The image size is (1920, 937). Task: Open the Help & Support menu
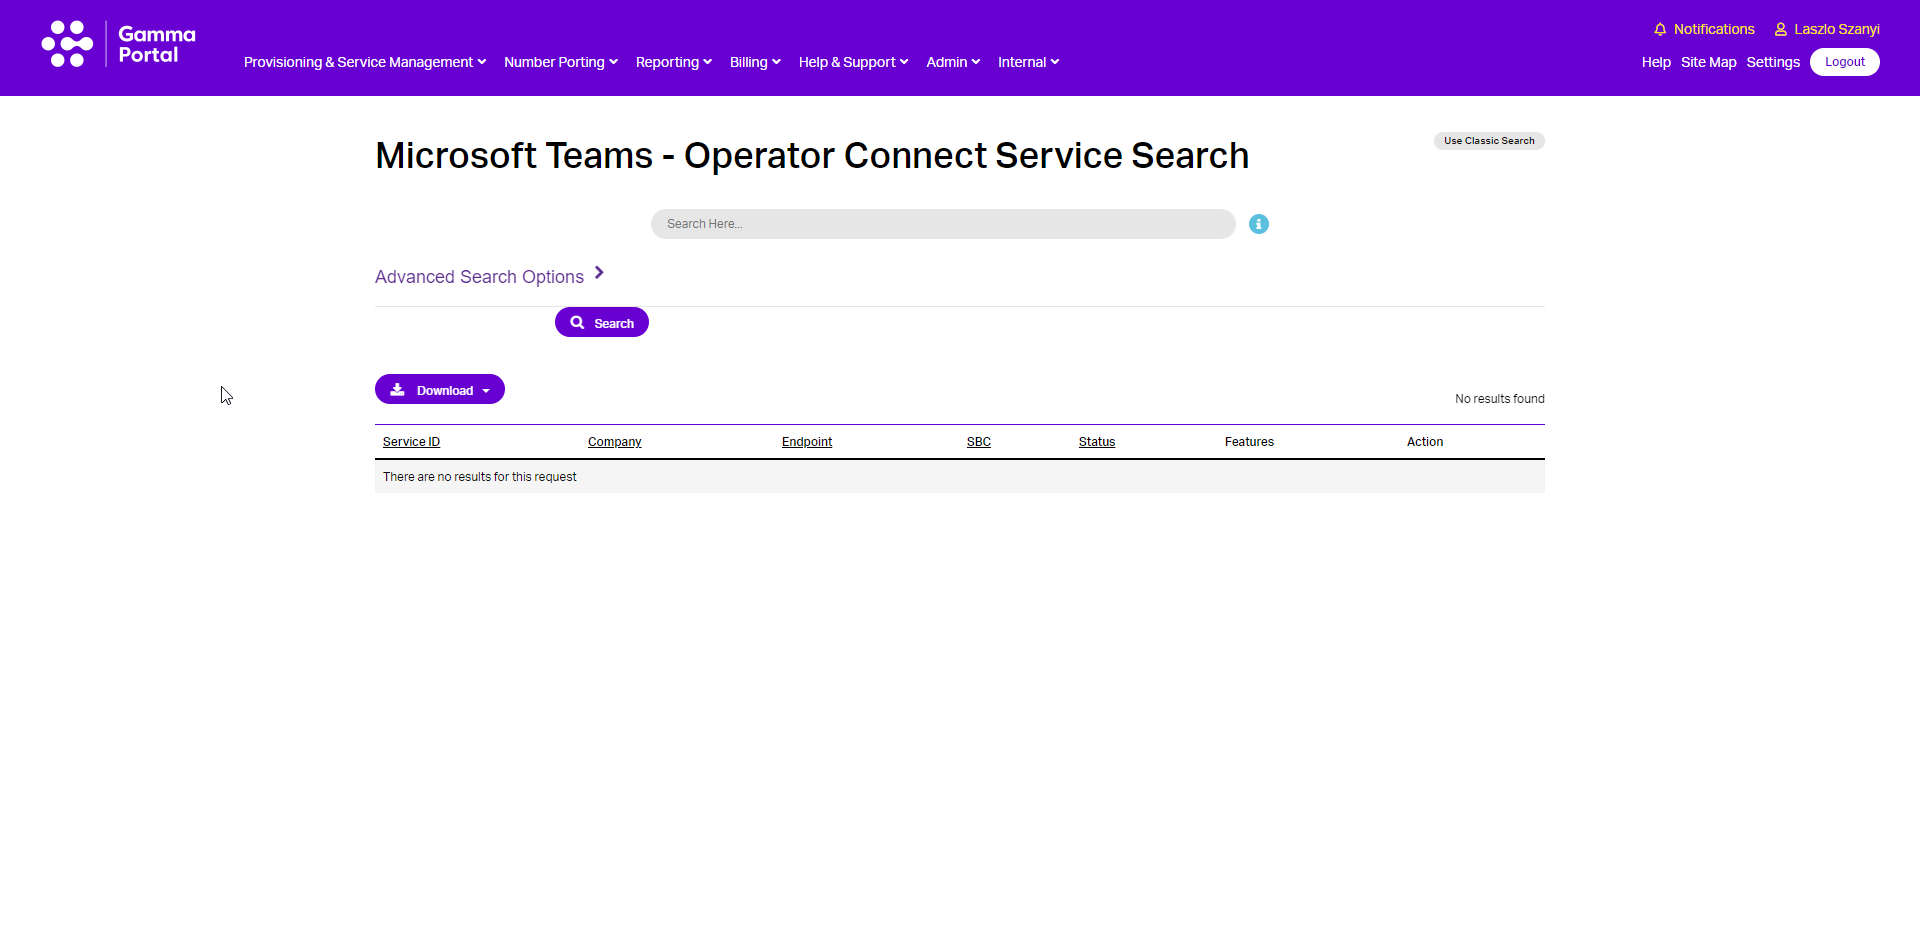coord(854,62)
